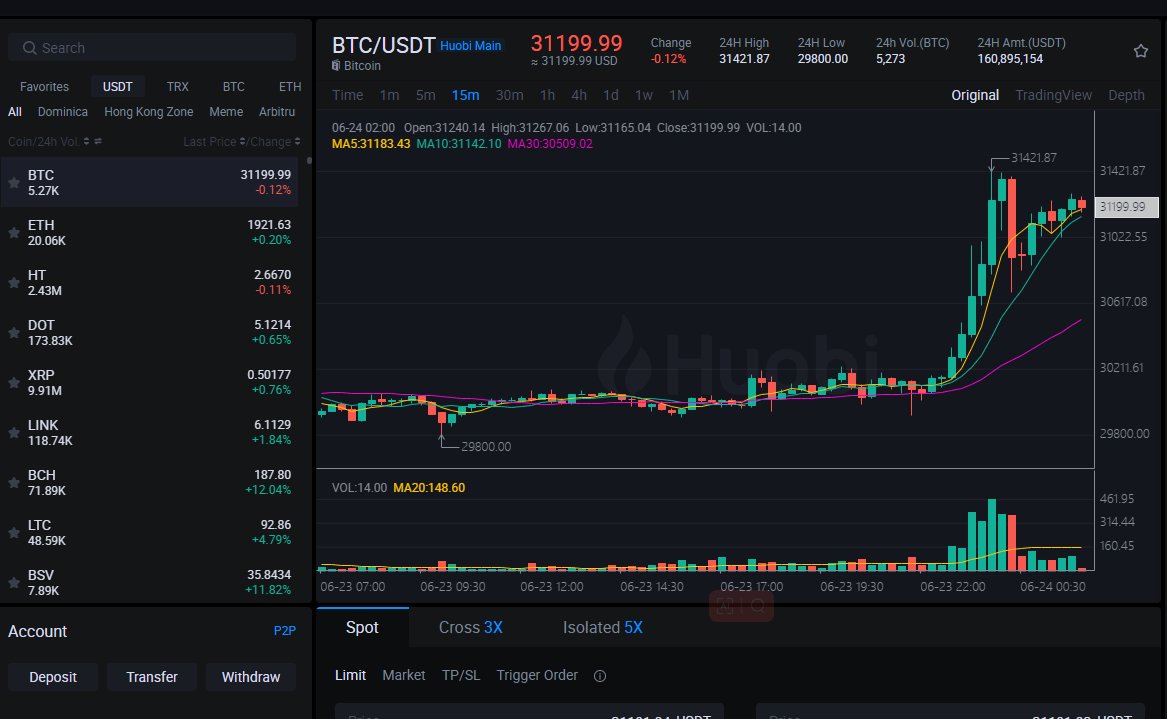1167x719 pixels.
Task: Click the Transfer button
Action: click(152, 677)
